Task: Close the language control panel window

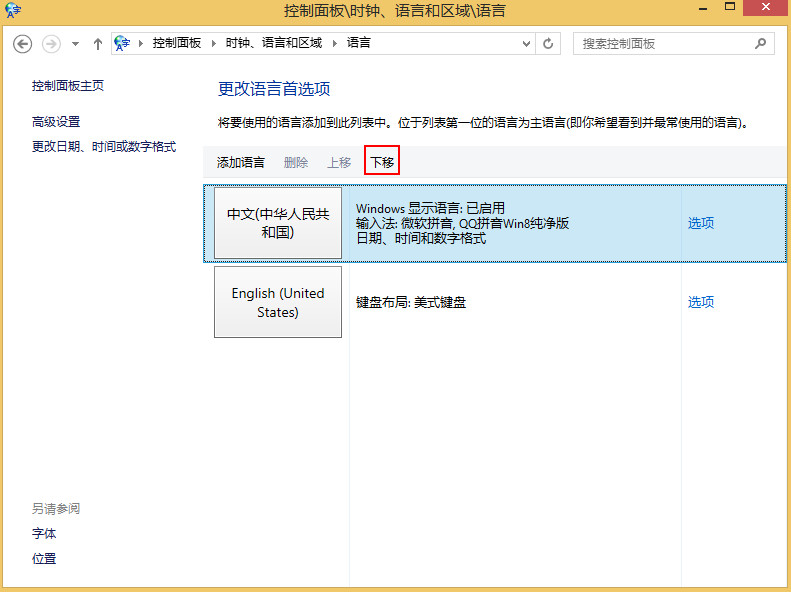Action: (766, 8)
